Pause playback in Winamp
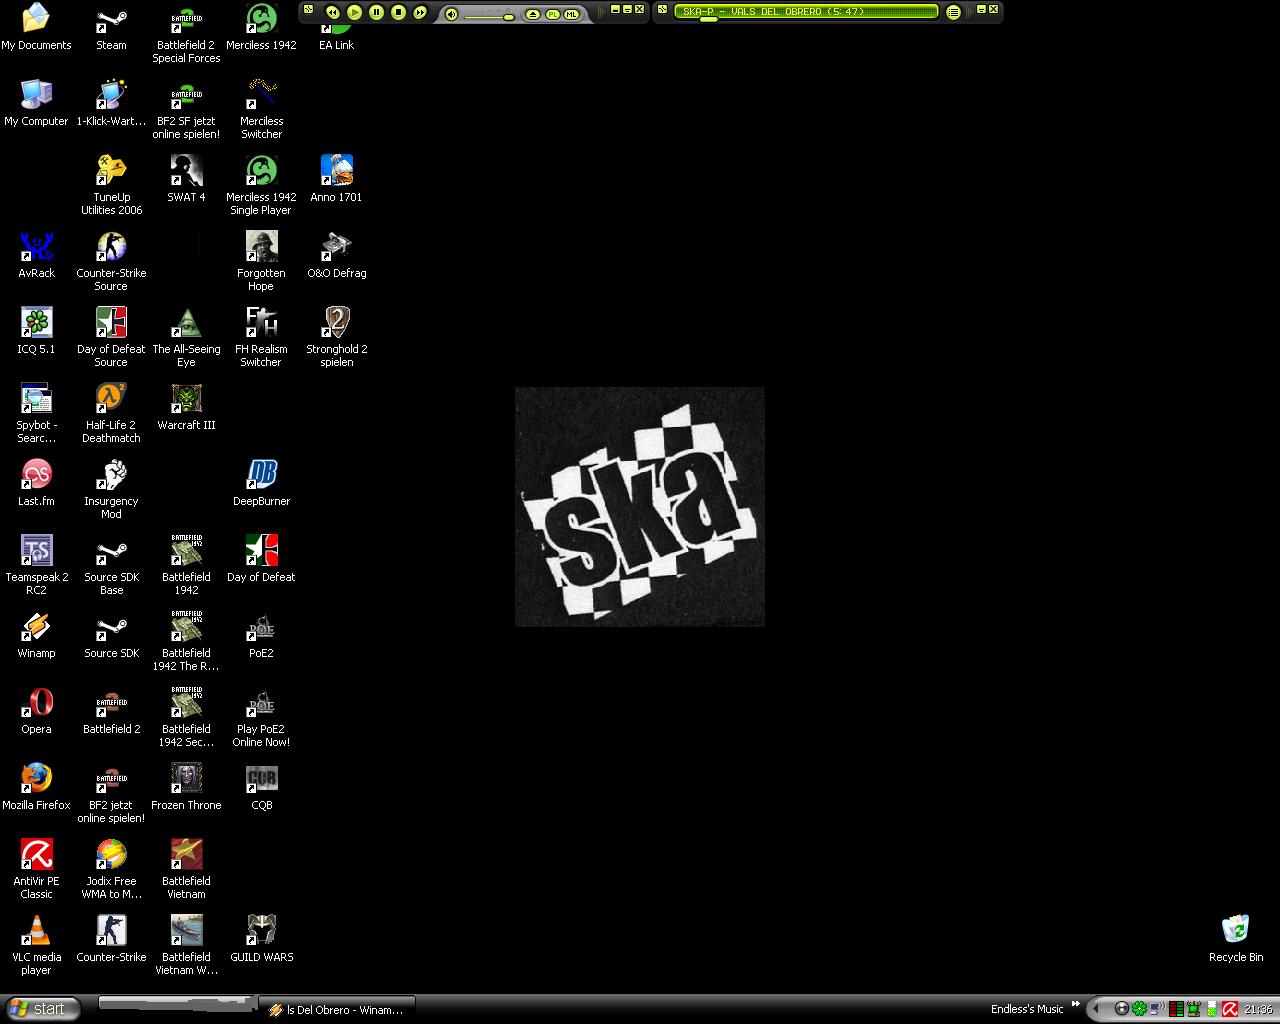The width and height of the screenshot is (1280, 1024). tap(376, 12)
